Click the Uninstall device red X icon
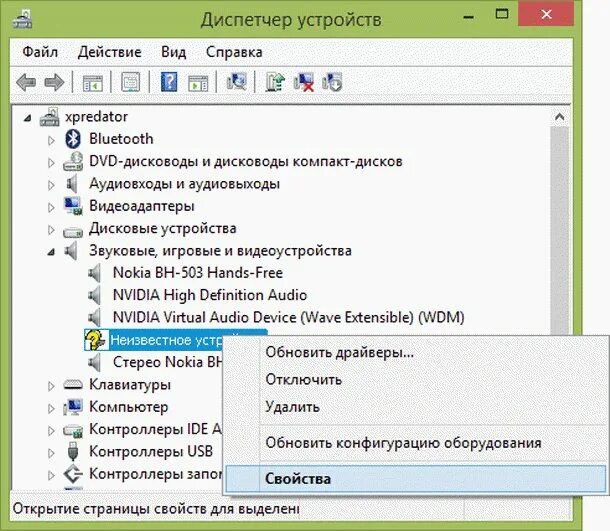 point(304,82)
